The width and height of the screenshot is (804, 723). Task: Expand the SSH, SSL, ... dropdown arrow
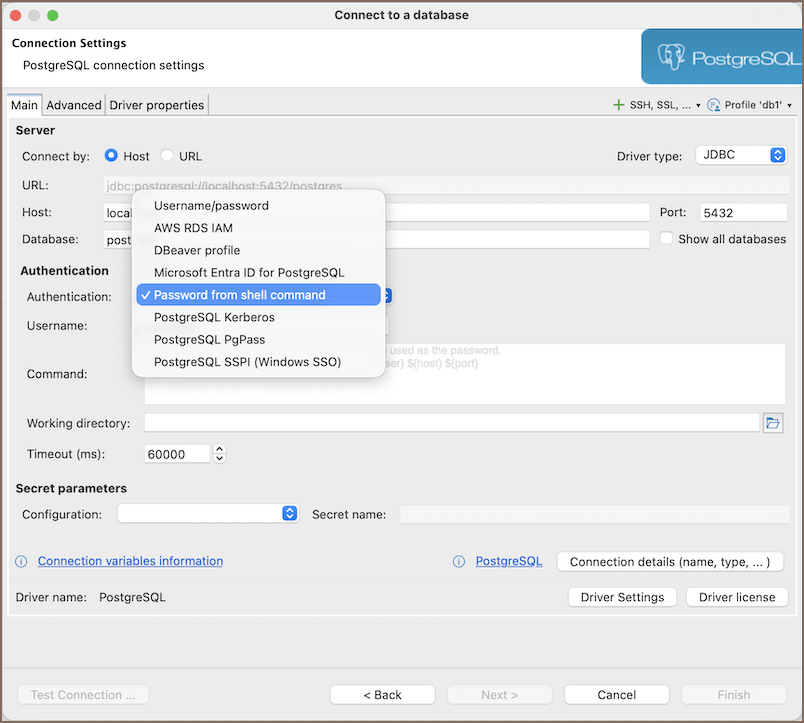(698, 106)
